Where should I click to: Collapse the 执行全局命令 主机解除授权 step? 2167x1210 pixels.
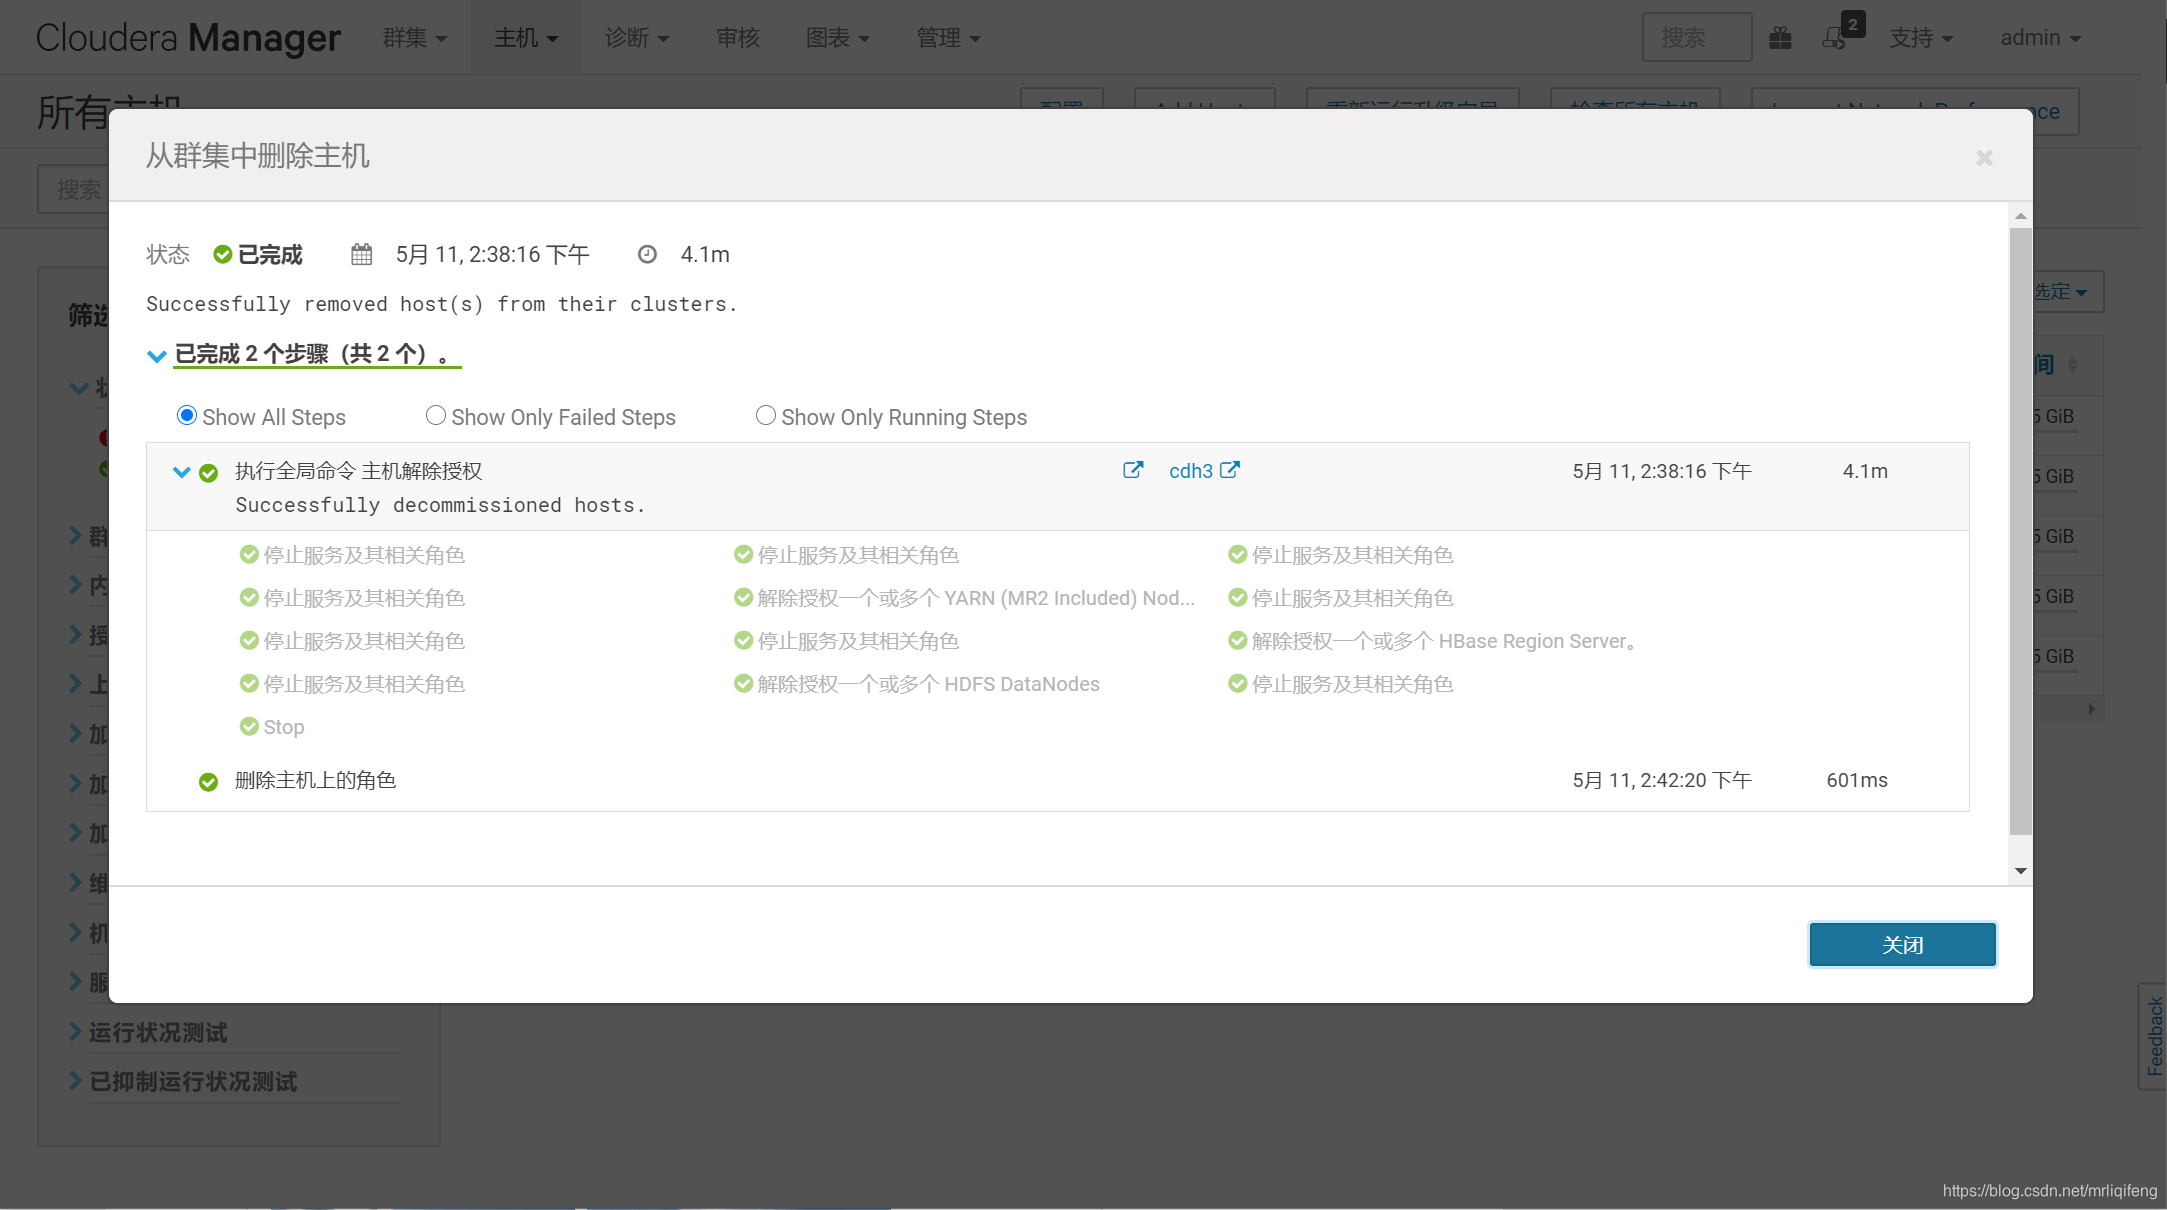pyautogui.click(x=181, y=472)
